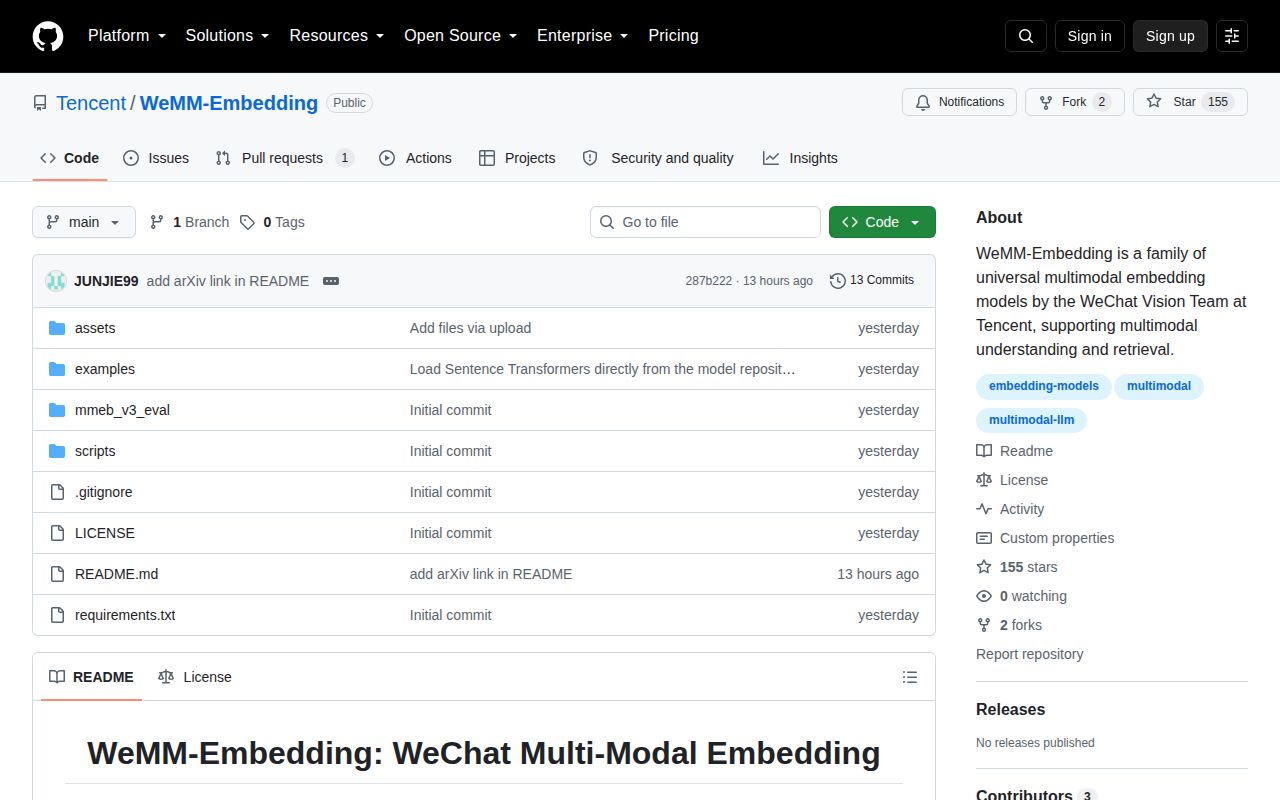
Task: Open the green Code dropdown button
Action: click(x=882, y=222)
